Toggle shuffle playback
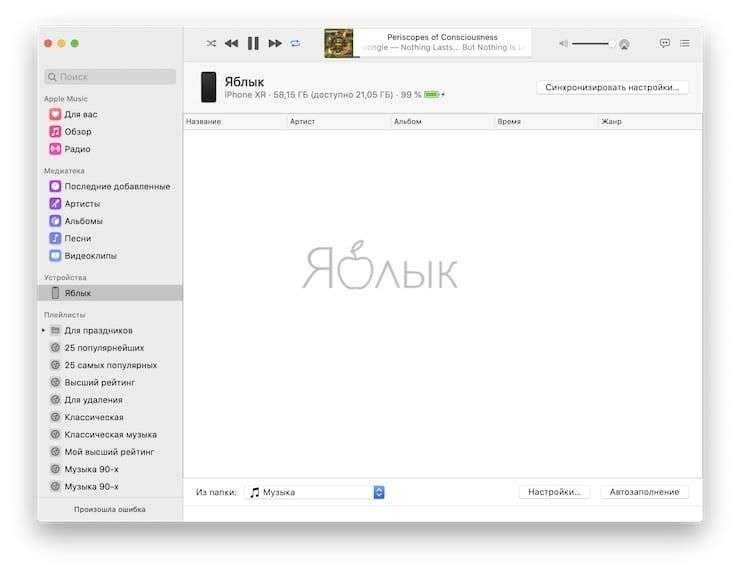Screen dimensions: 740x571 211,43
